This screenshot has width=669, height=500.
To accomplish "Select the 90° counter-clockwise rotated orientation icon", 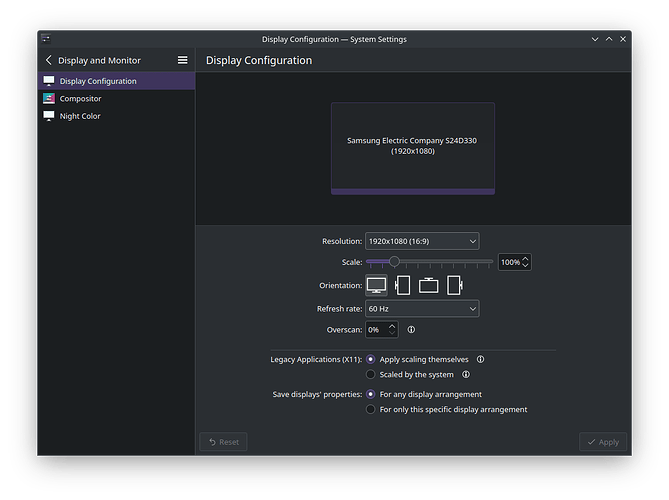I will (x=455, y=285).
